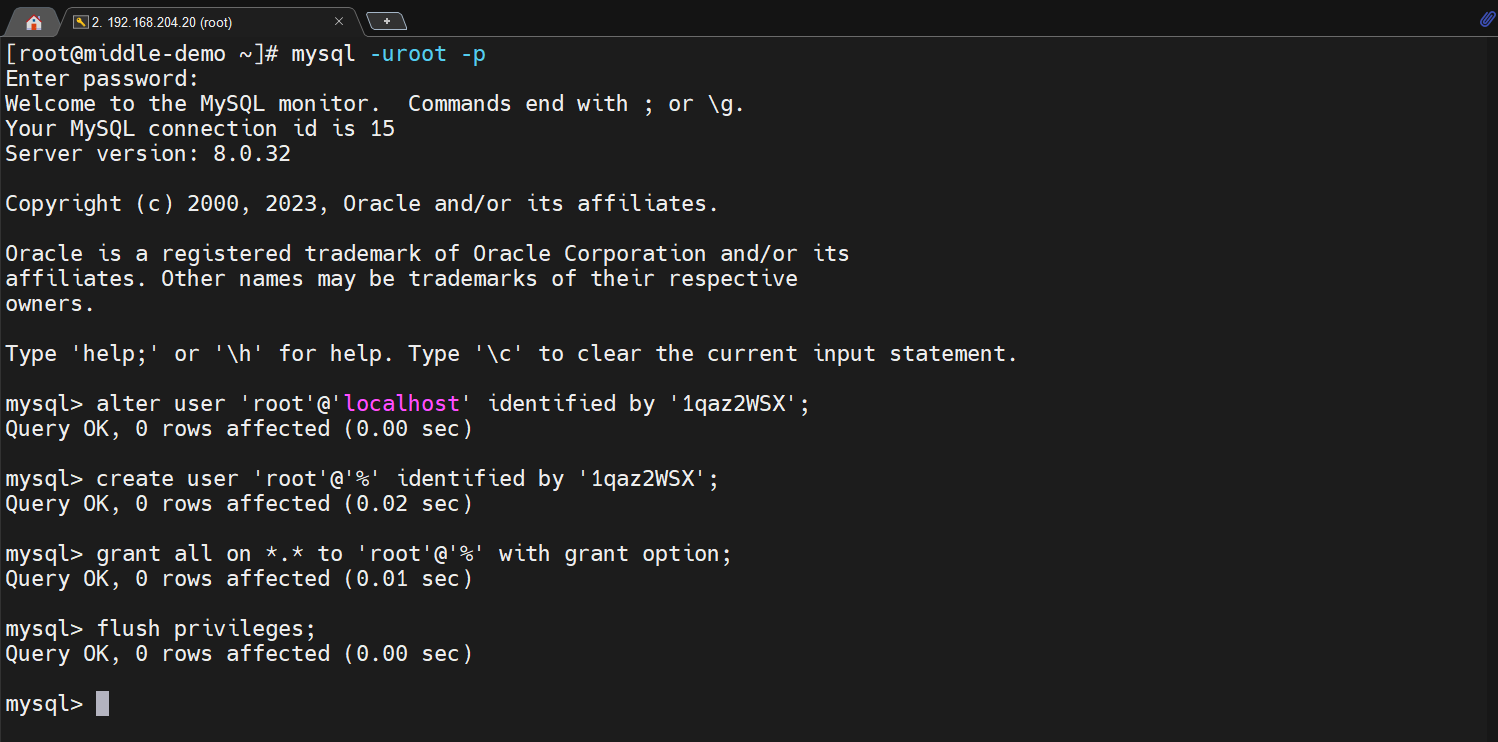The image size is (1498, 742).
Task: Click the terminal cursor at last mysql prompt
Action: [x=102, y=704]
